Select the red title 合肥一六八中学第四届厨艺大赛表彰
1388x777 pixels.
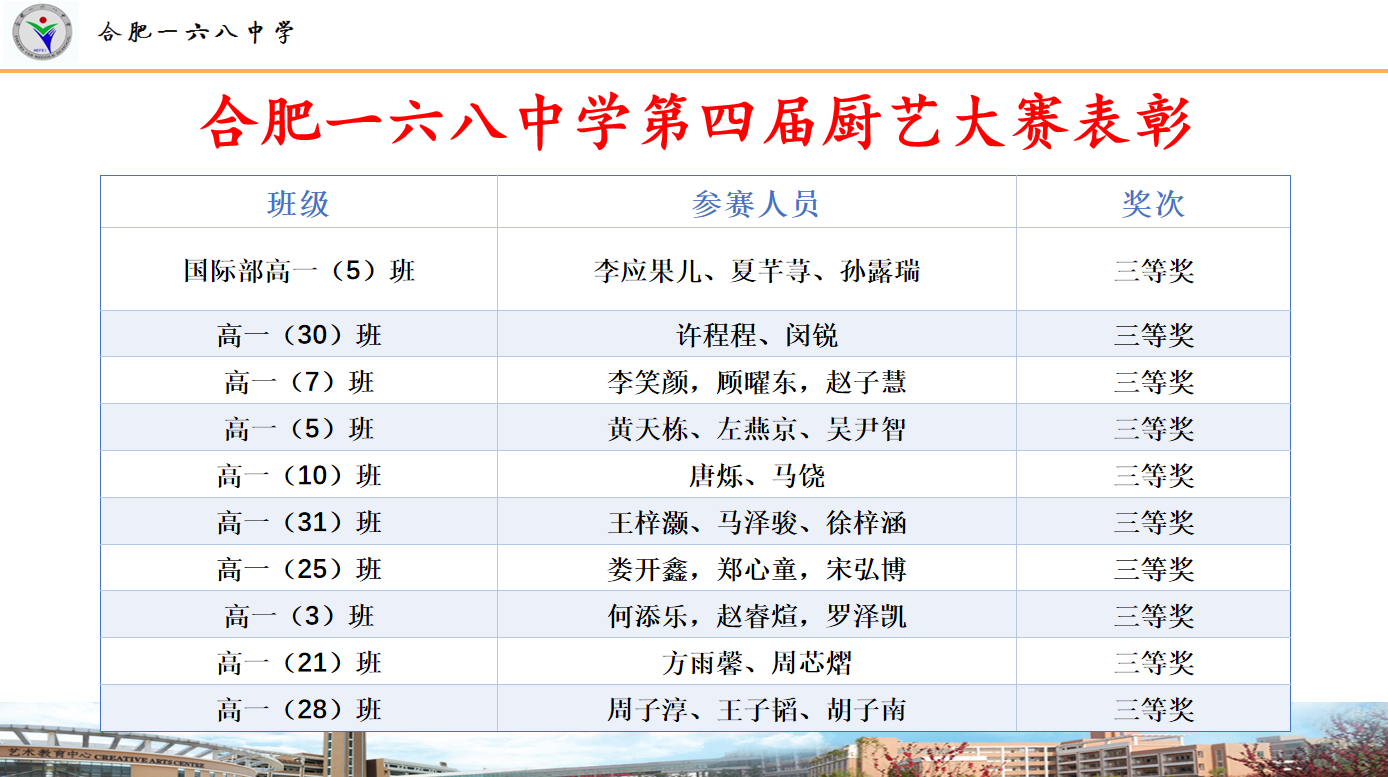click(x=695, y=124)
